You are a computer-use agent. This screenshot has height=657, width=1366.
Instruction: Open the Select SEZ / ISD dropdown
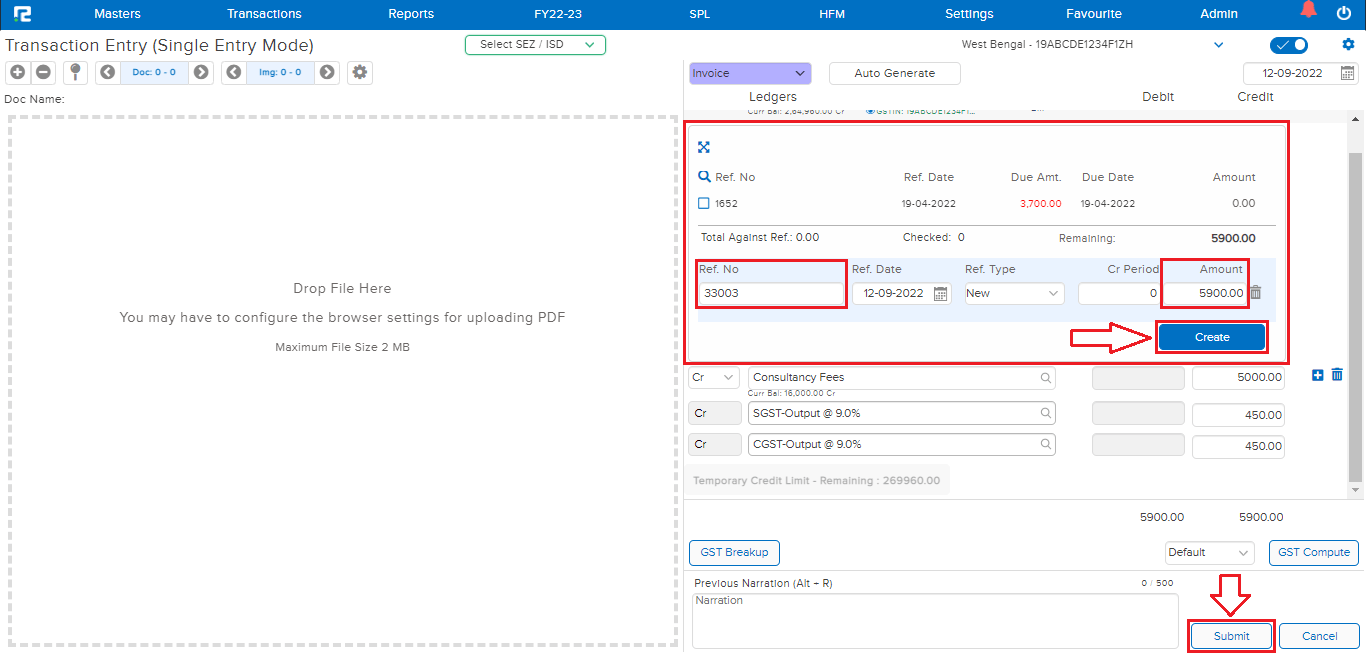point(535,45)
